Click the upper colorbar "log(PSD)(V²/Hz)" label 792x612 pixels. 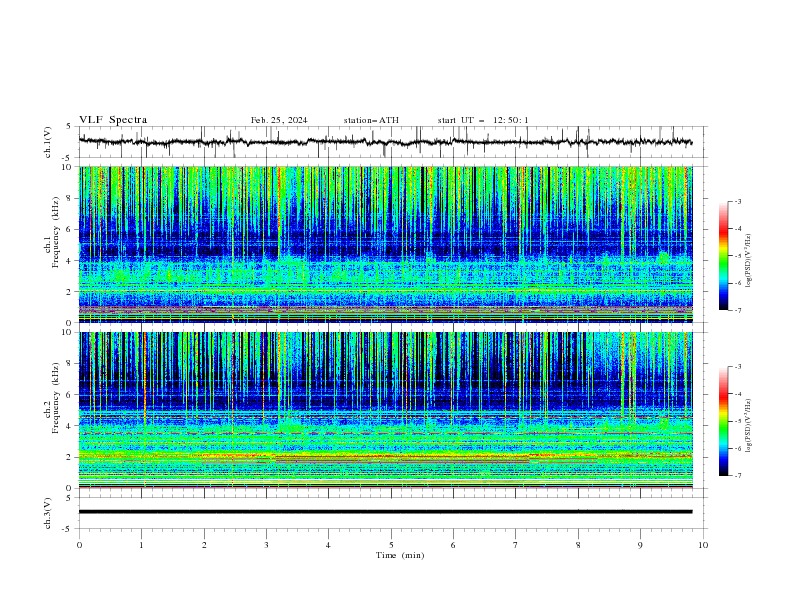[x=749, y=261]
